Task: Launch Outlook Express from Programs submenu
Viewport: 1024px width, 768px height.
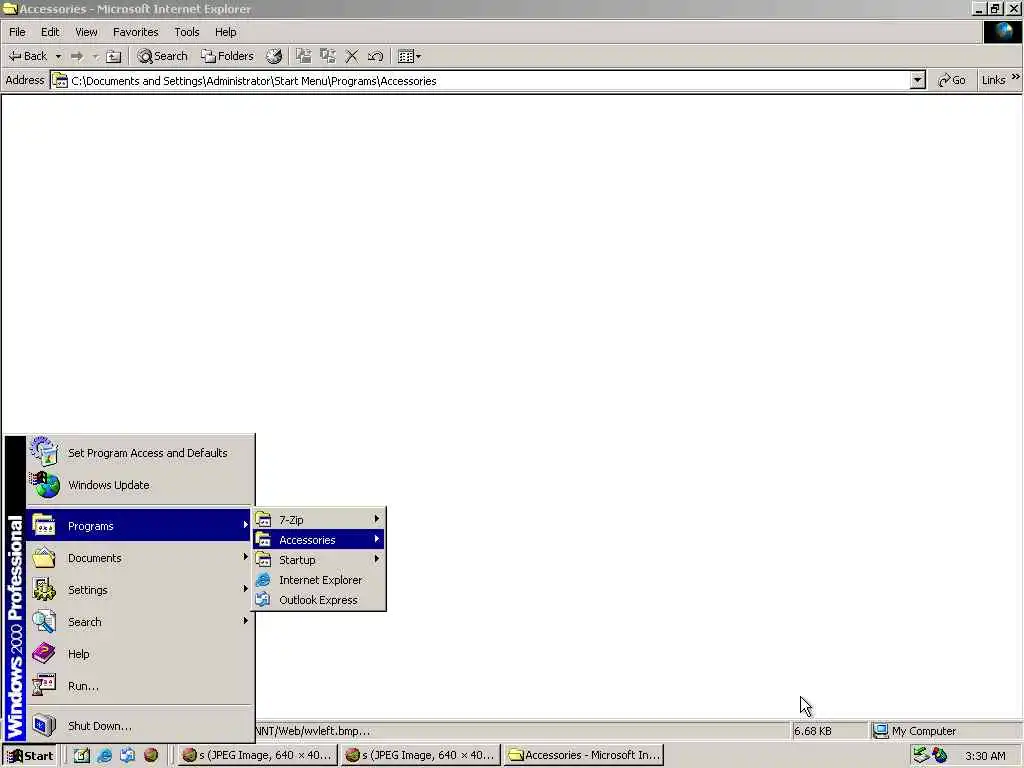Action: [x=319, y=600]
